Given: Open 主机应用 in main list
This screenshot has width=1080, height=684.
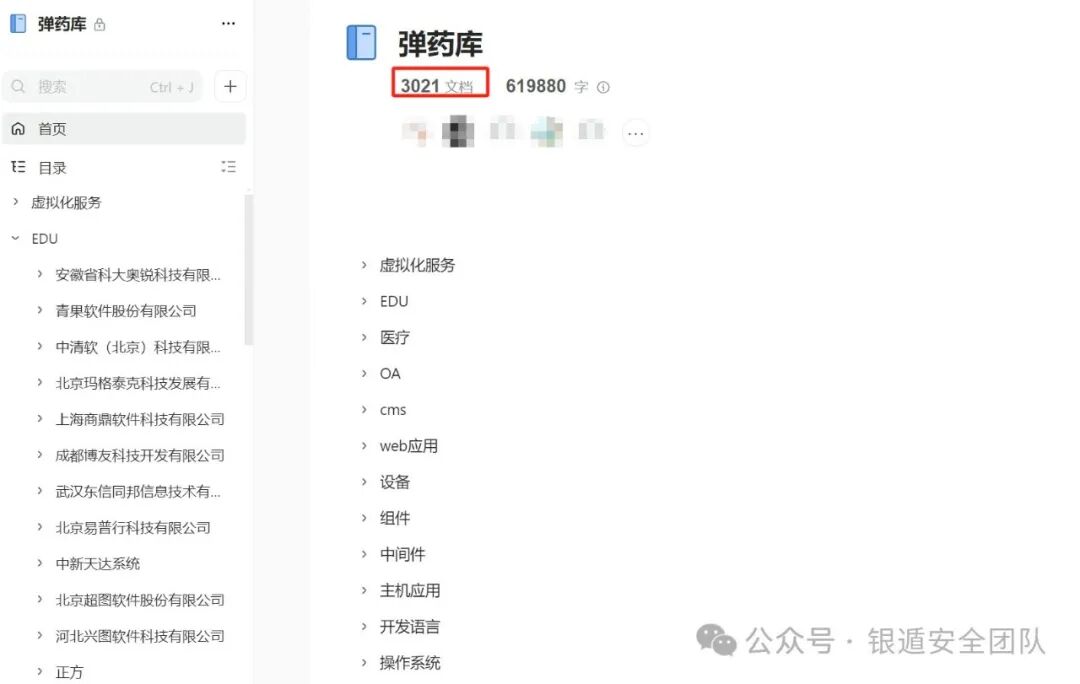Looking at the screenshot, I should coord(410,590).
